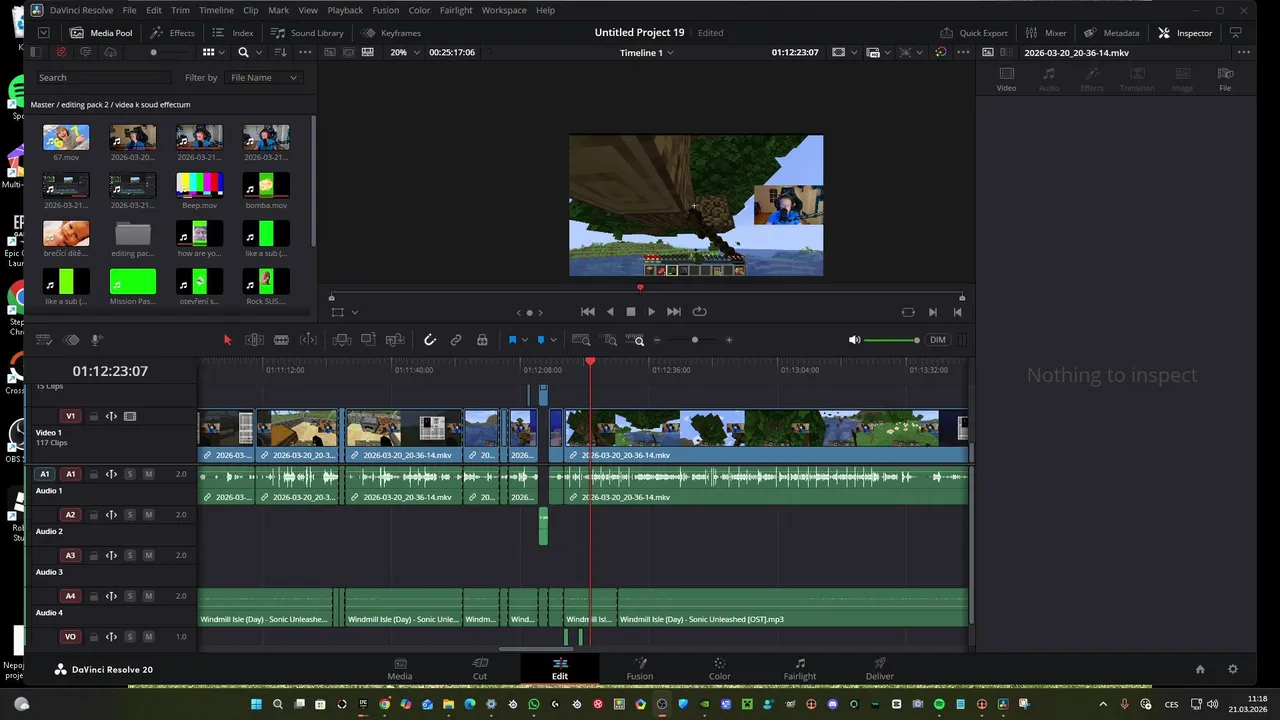1280x720 pixels.
Task: Open the Metadata panel
Action: 1112,33
